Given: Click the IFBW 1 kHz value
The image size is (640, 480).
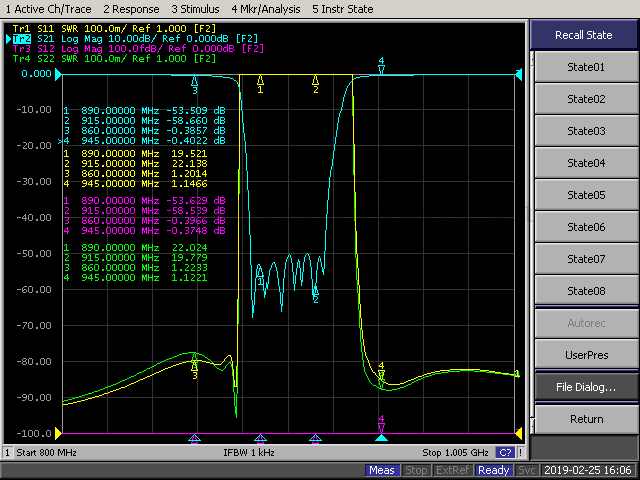Looking at the screenshot, I should 249,453.
